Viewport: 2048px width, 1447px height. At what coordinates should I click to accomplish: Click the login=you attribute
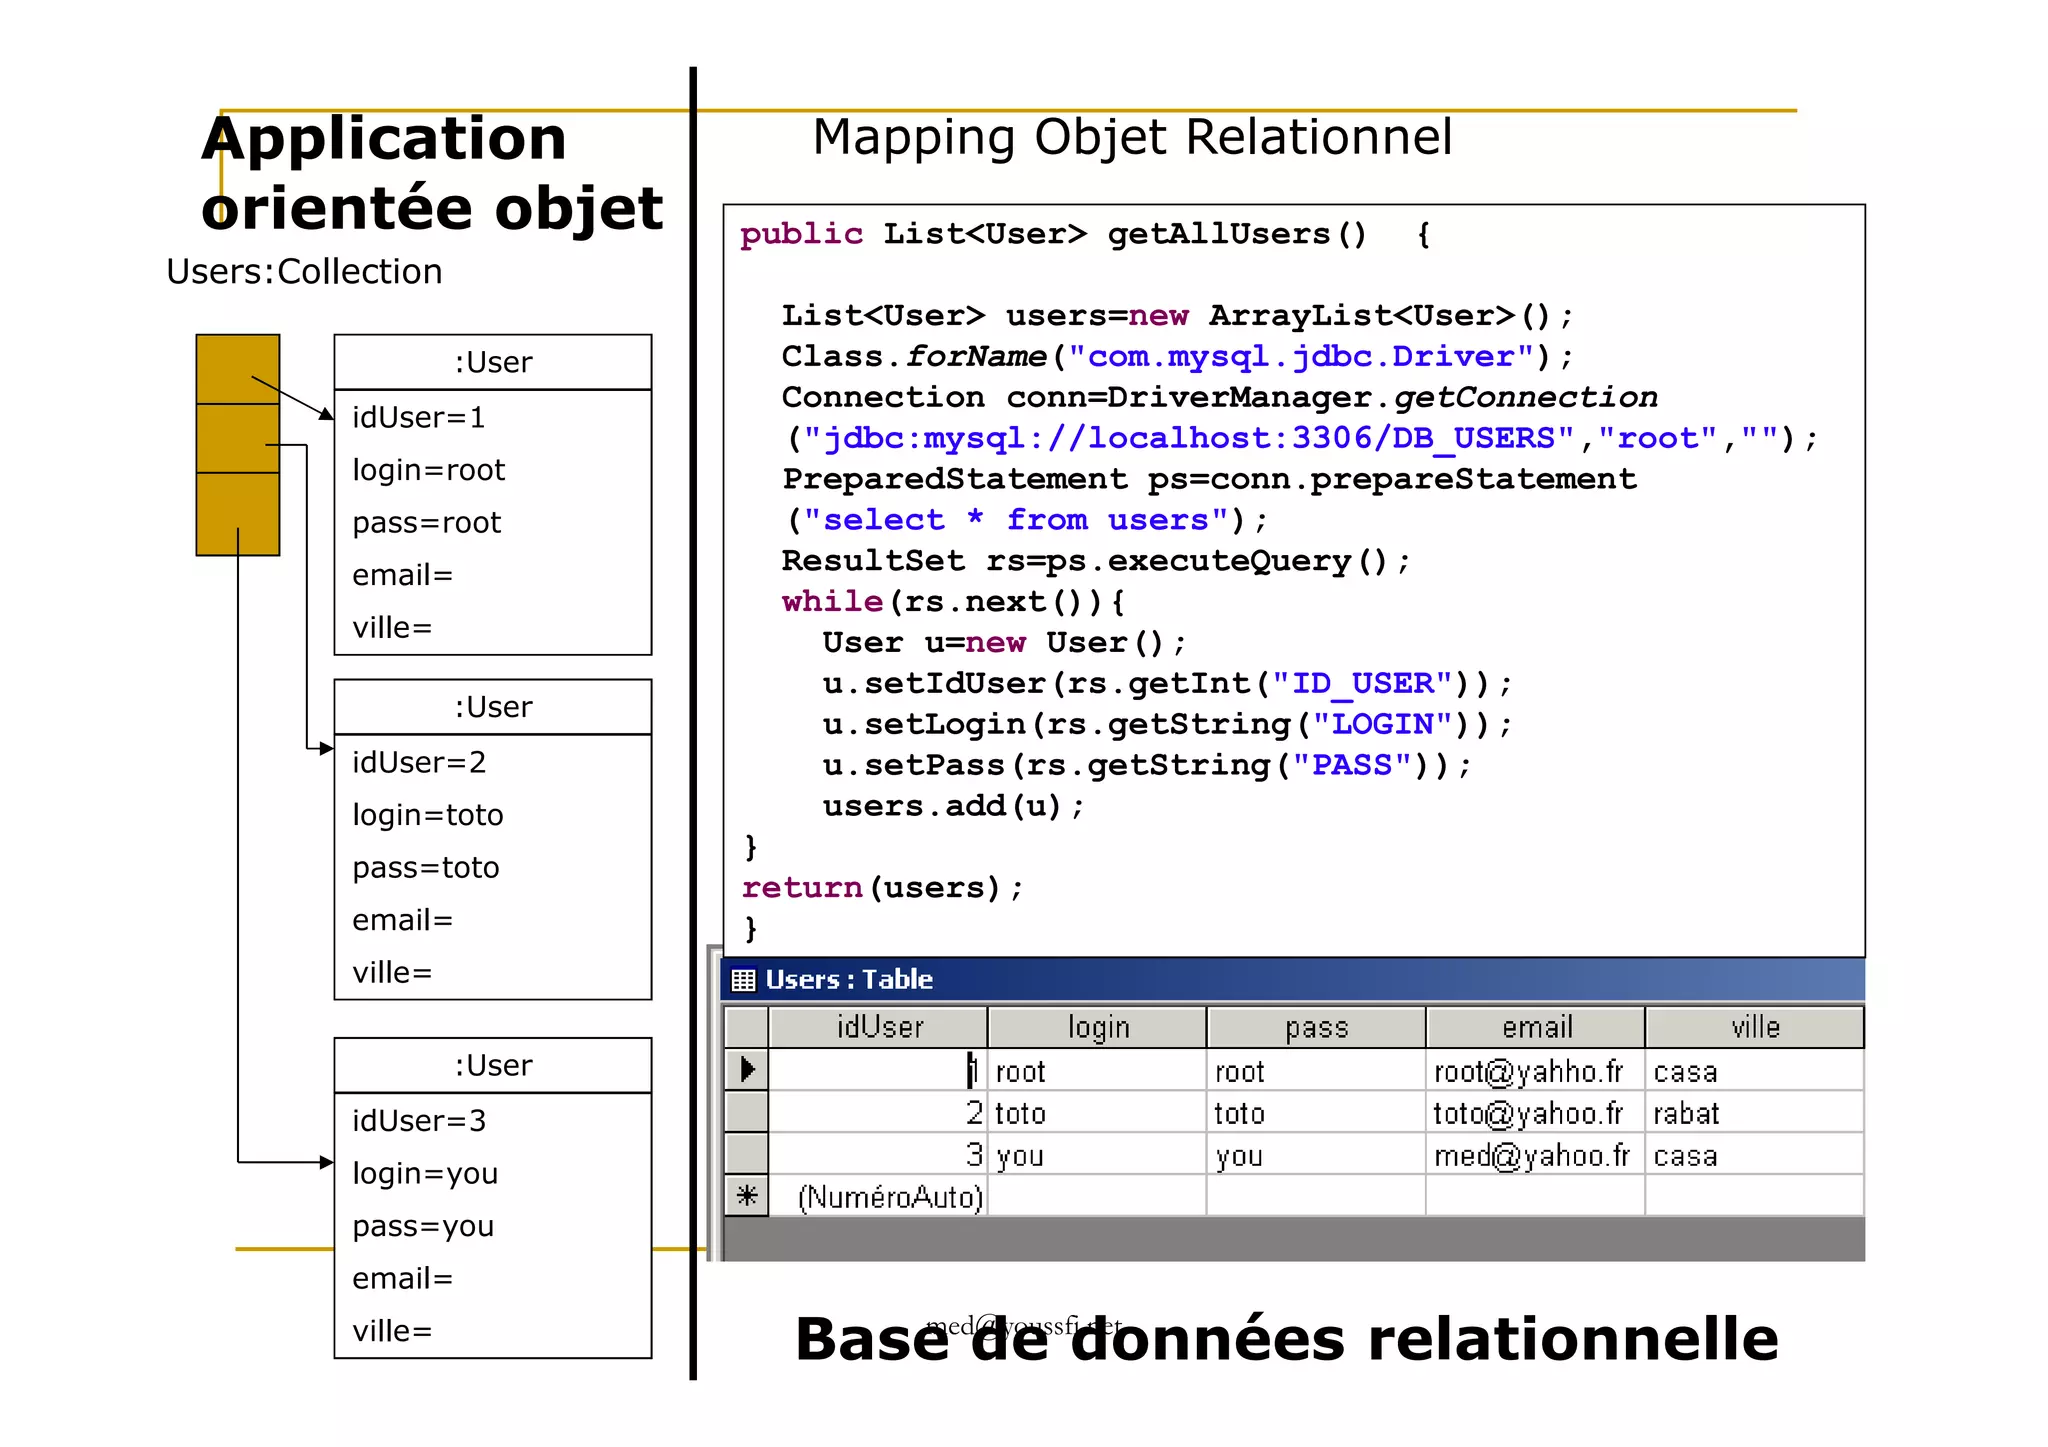tap(425, 1174)
